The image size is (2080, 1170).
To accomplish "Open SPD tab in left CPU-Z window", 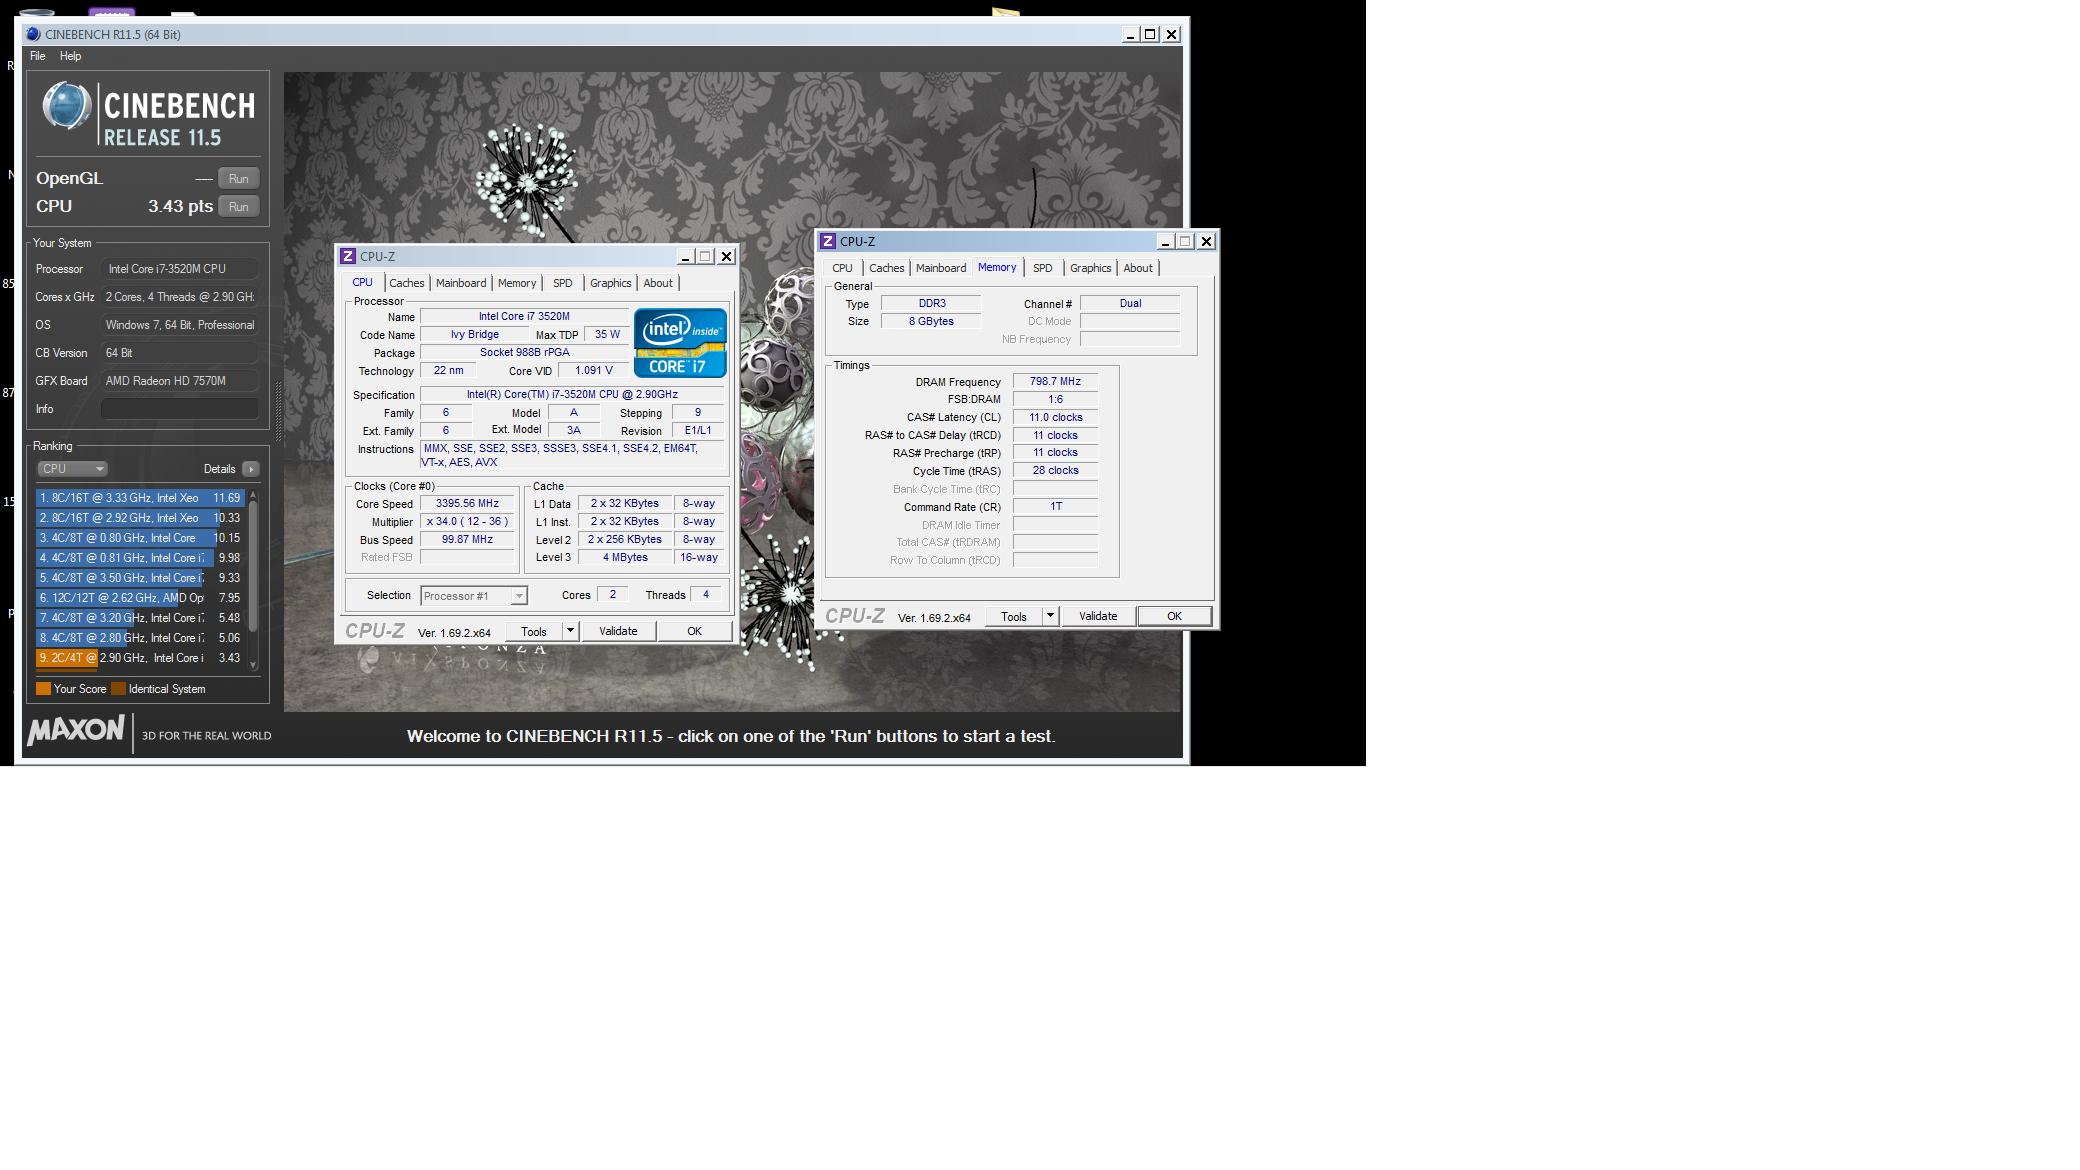I will [x=563, y=283].
